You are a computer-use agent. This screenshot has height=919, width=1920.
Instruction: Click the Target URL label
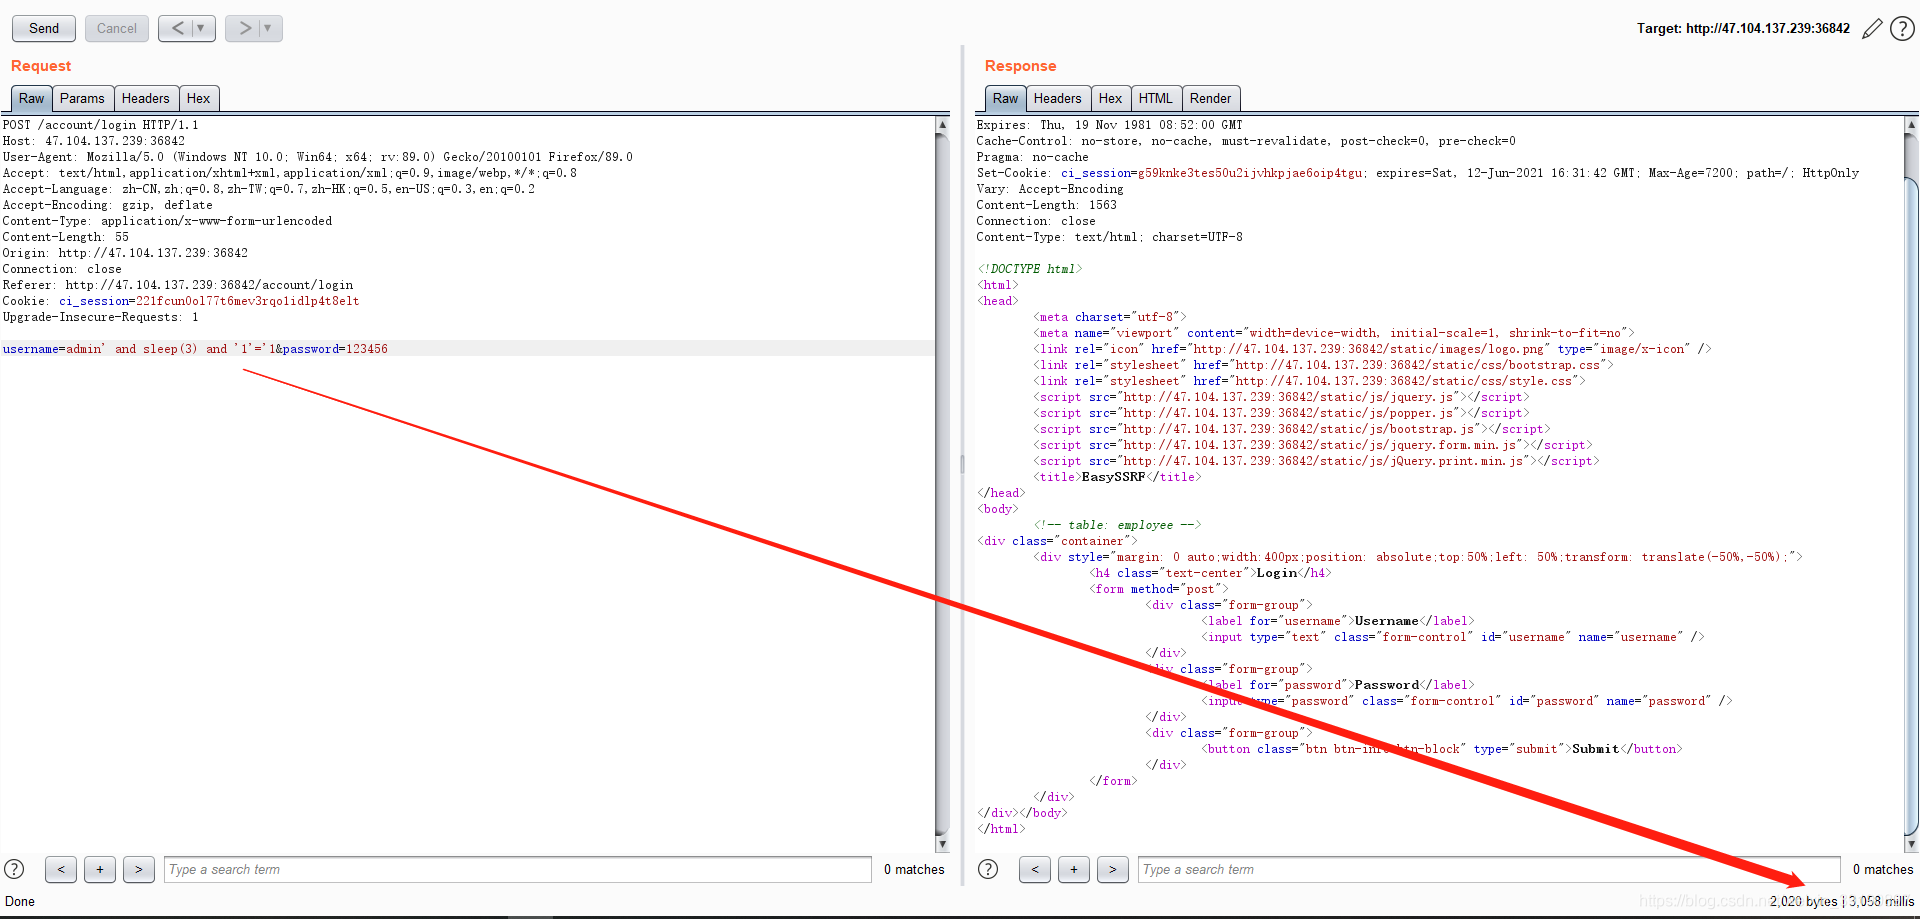click(1743, 28)
